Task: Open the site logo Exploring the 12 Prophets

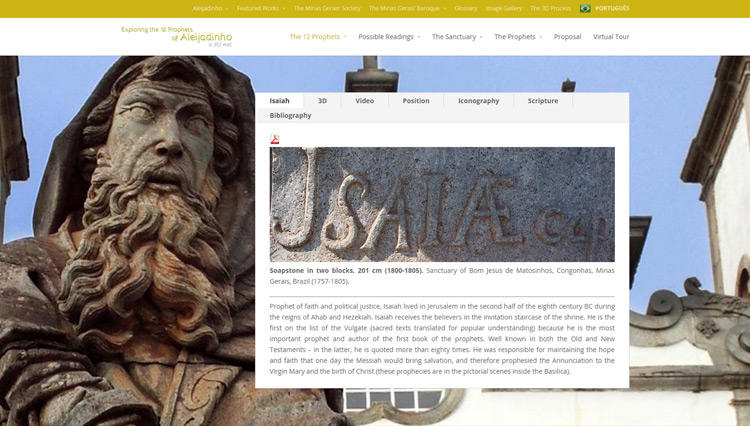Action: click(176, 36)
